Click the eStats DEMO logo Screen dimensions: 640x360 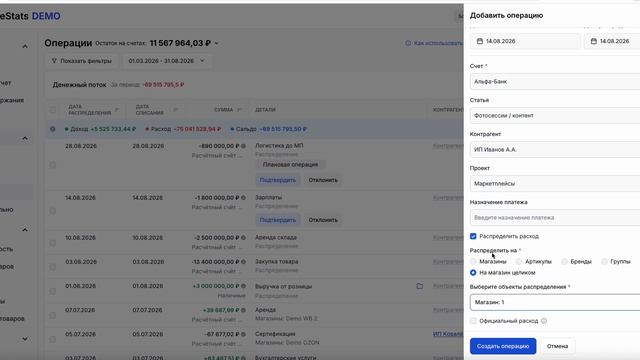30,16
